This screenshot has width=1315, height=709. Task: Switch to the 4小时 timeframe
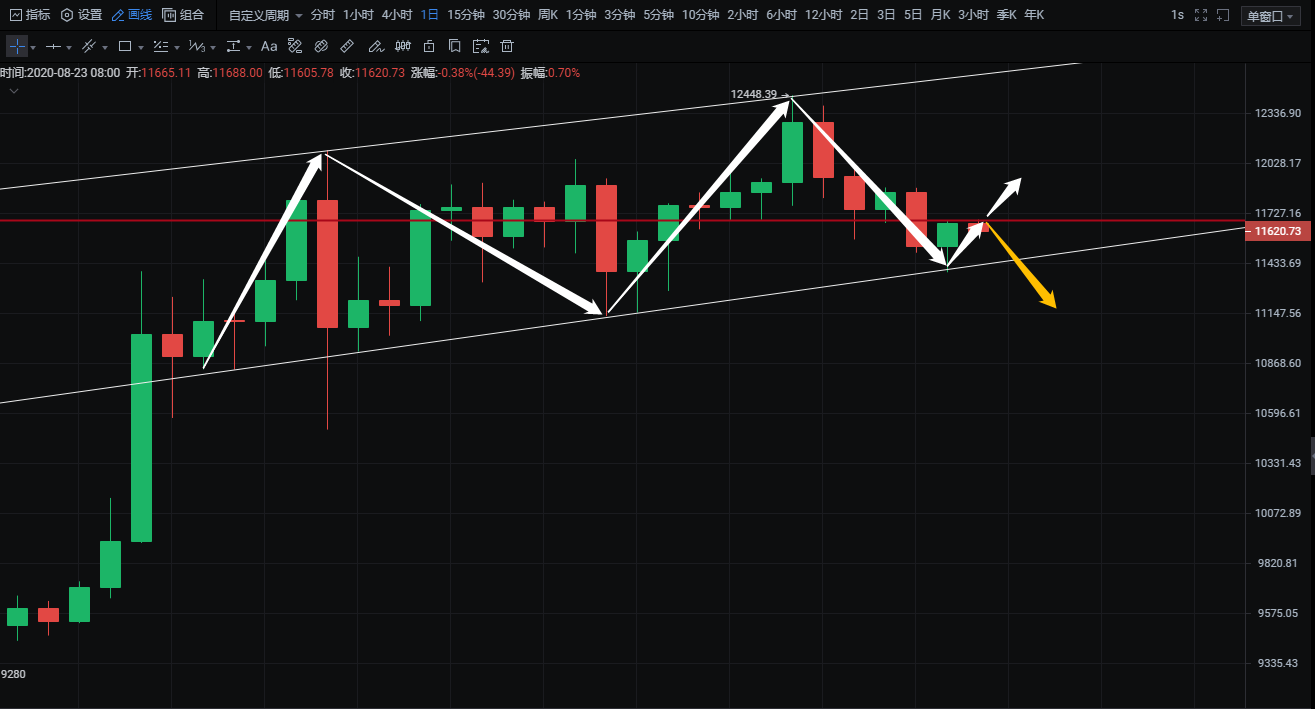tap(396, 15)
